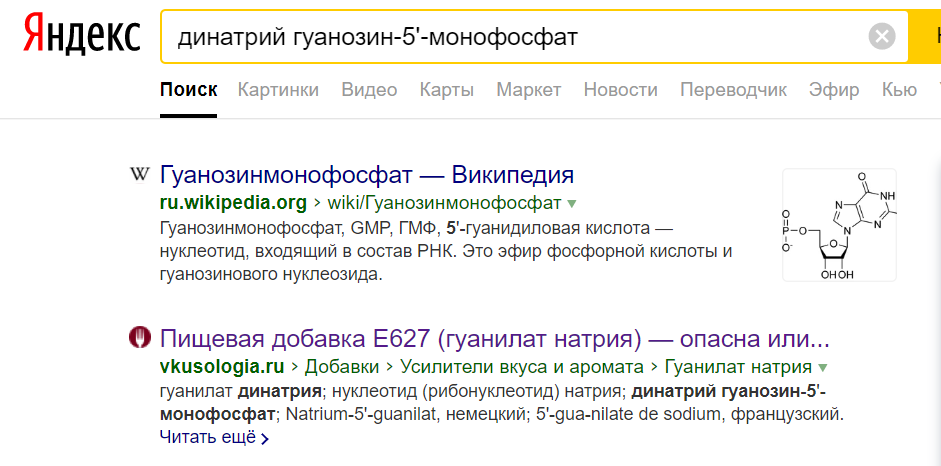
Task: Switch to the Картинки tab
Action: (x=278, y=90)
